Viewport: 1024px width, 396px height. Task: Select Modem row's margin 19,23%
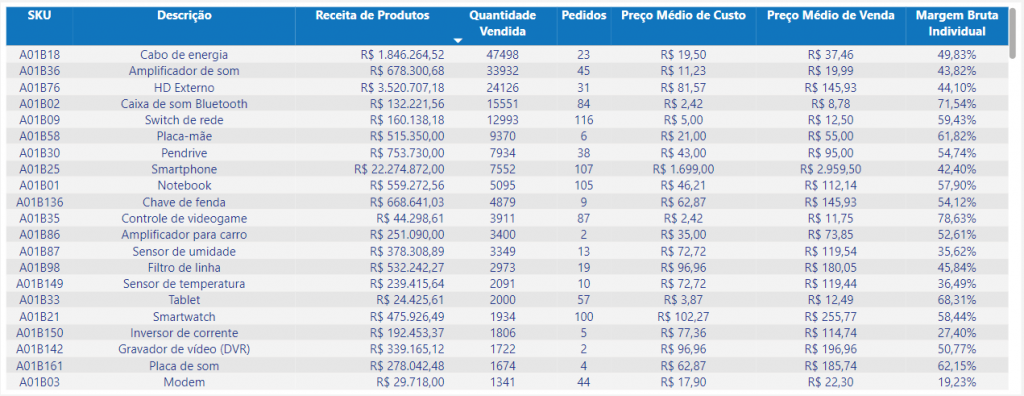956,382
